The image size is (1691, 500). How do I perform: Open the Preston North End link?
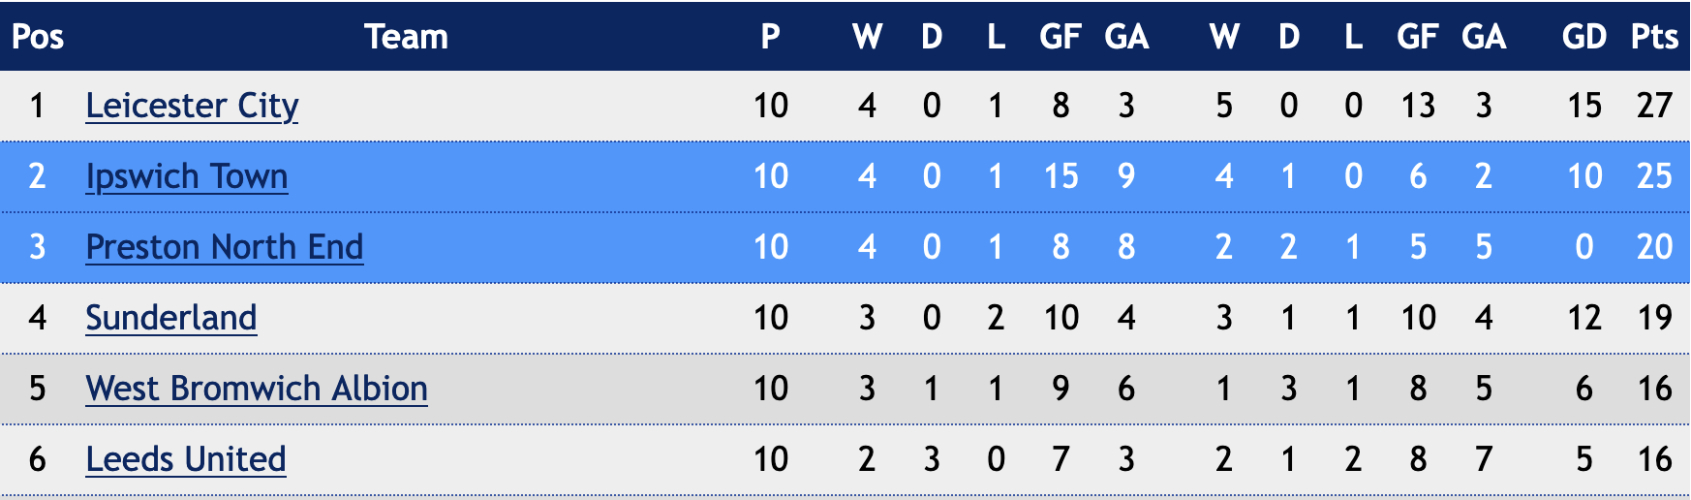point(224,247)
